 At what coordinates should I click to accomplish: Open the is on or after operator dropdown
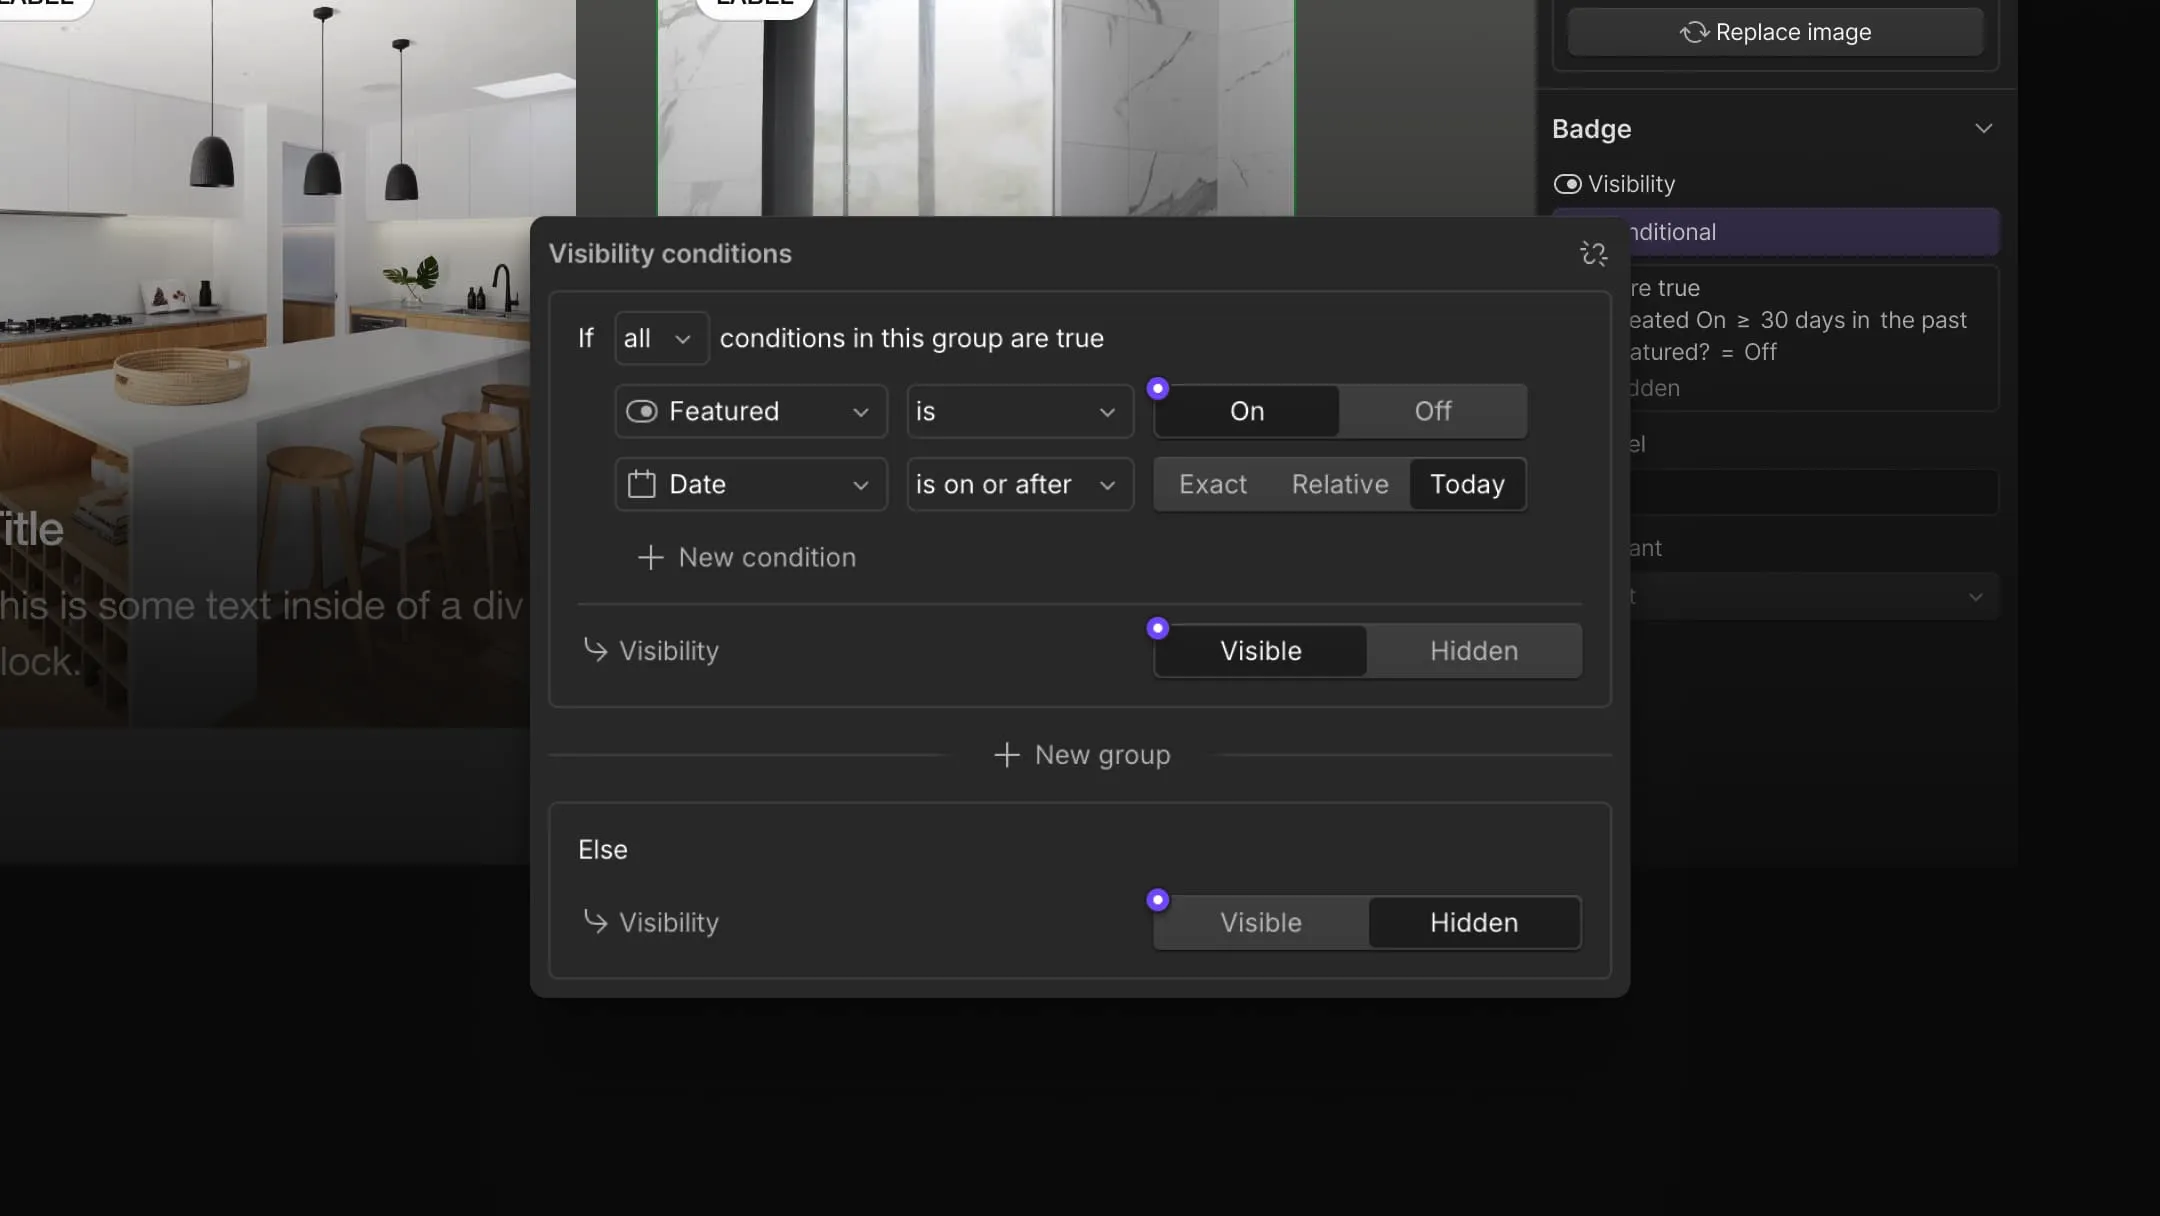point(1019,484)
